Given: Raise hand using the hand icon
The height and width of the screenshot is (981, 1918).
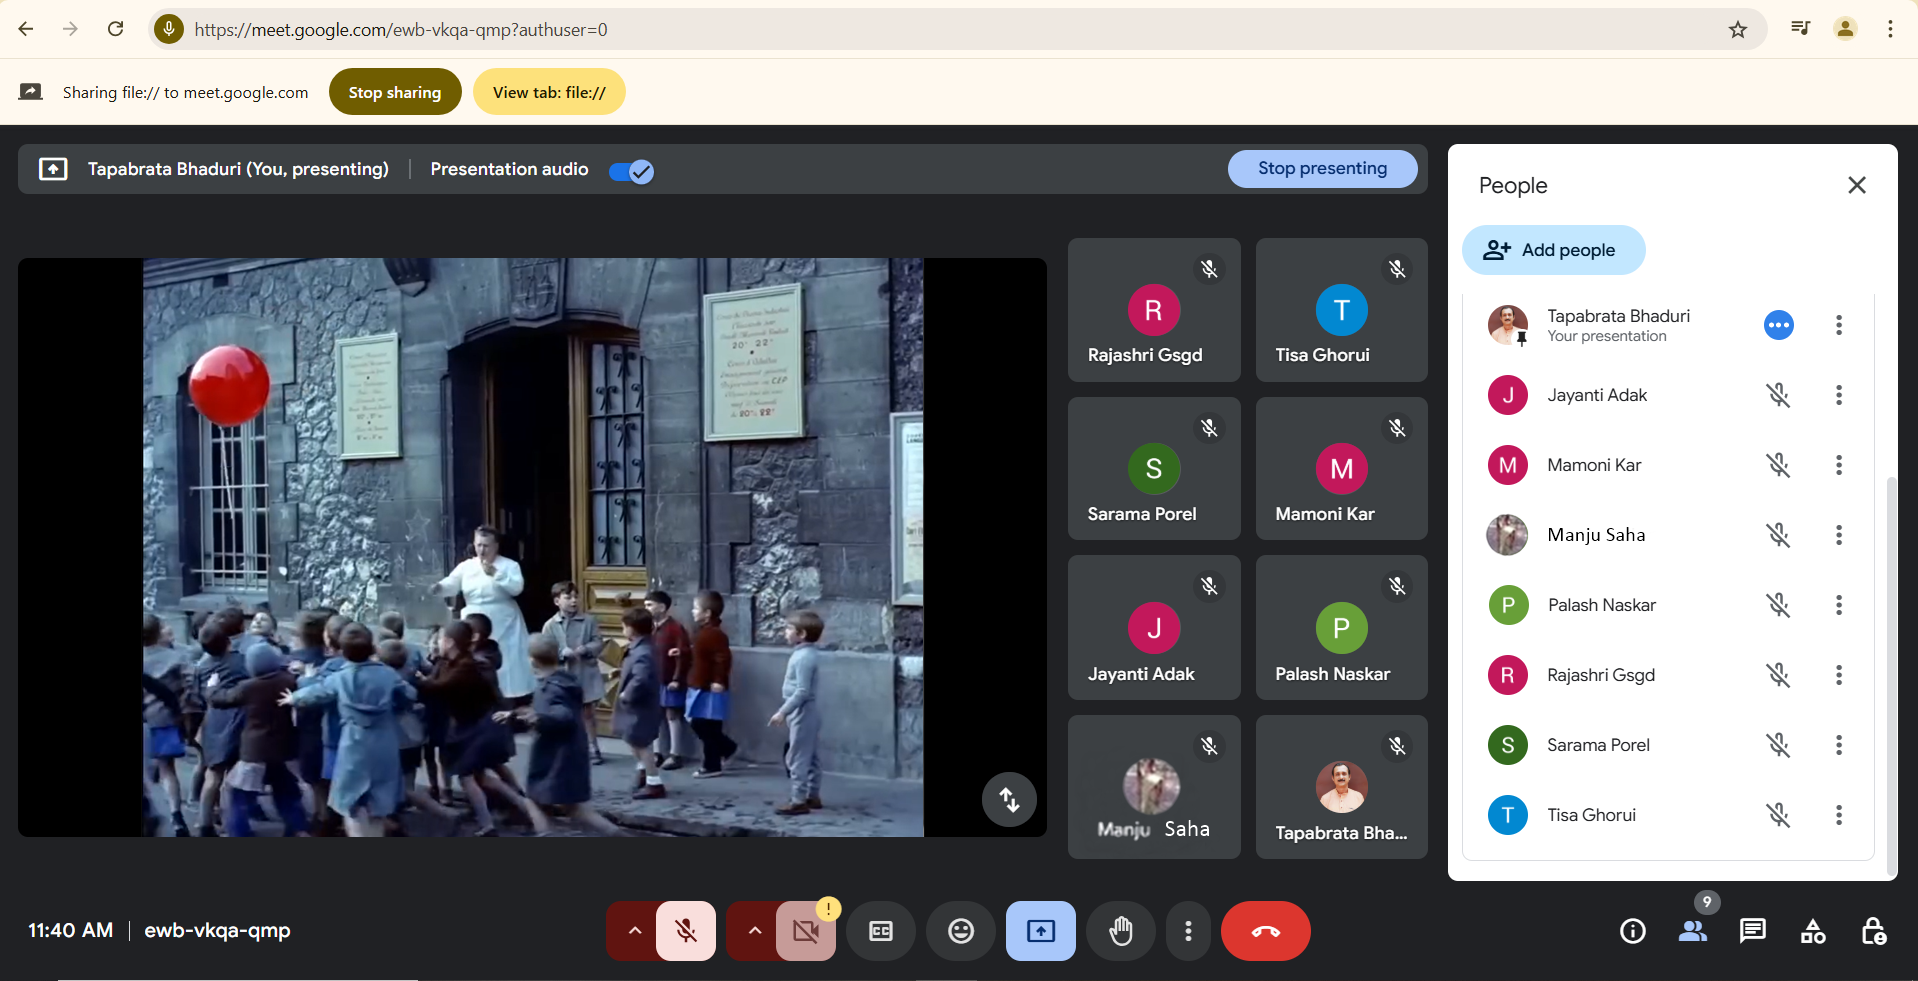Looking at the screenshot, I should [1121, 931].
